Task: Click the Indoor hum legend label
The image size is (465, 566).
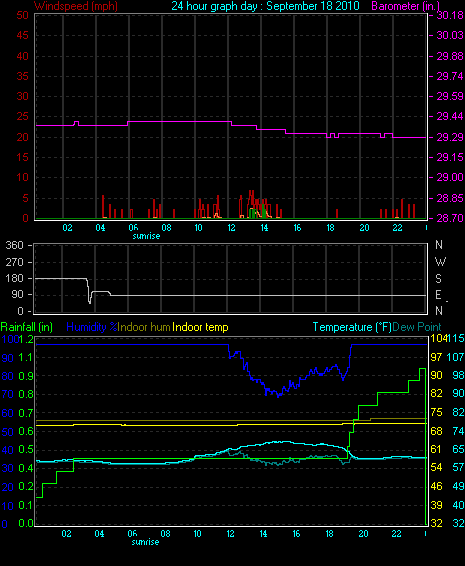Action: pyautogui.click(x=144, y=327)
